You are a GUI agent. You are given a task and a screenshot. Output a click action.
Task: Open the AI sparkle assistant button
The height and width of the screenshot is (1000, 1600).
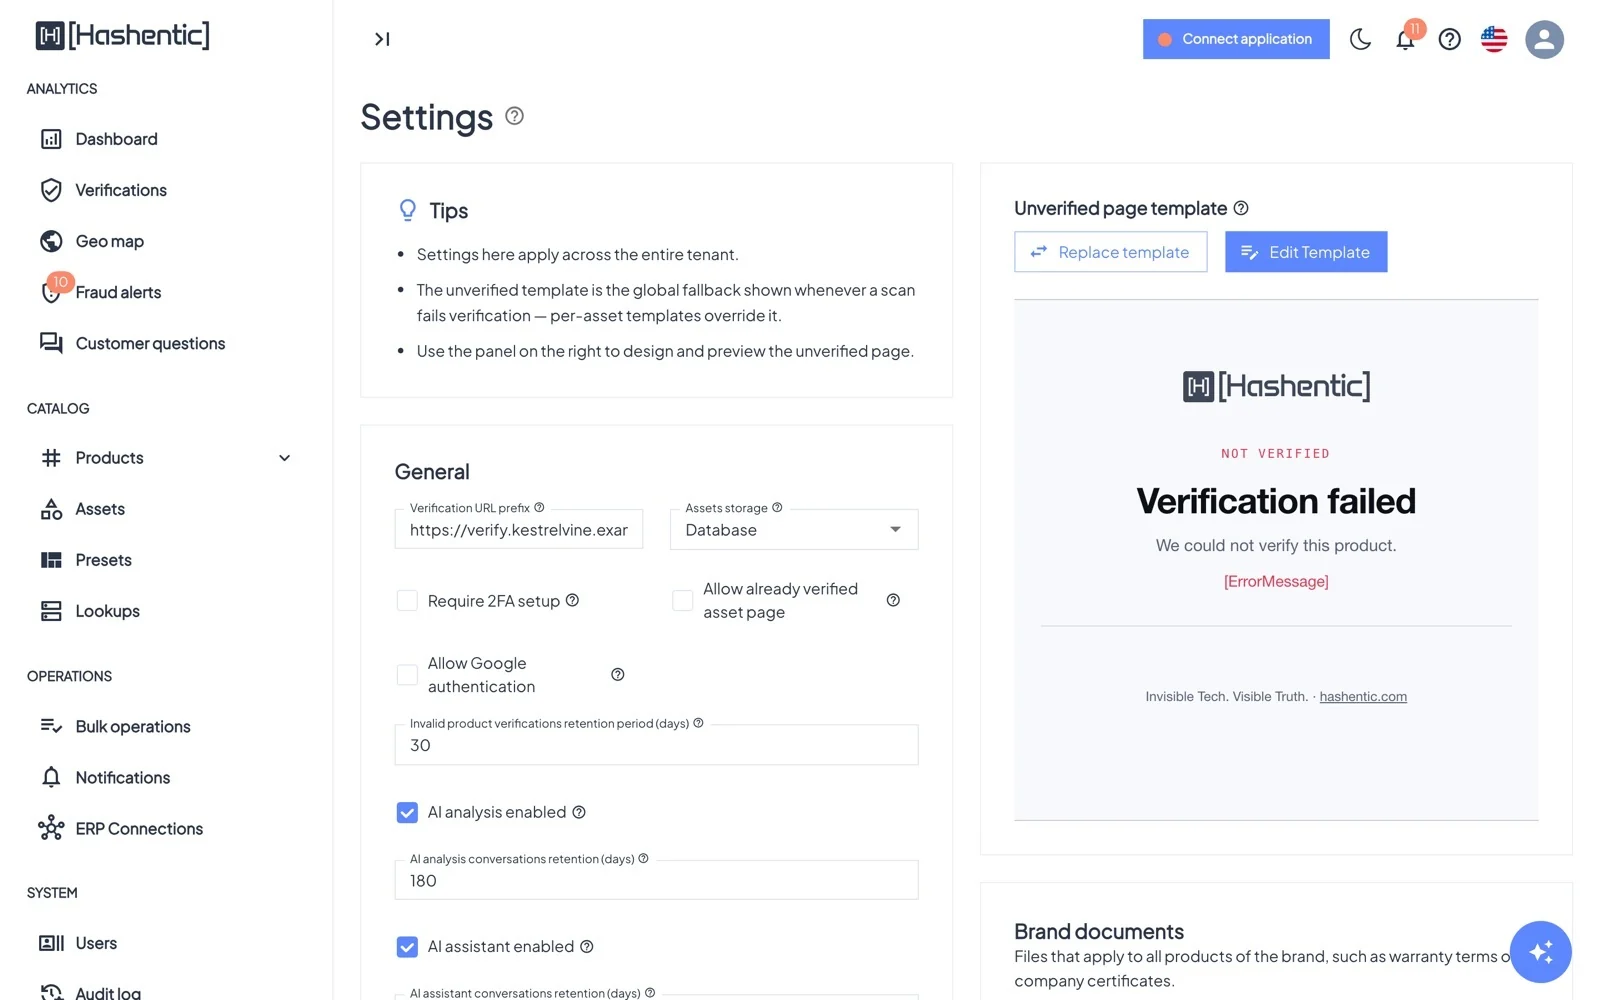pos(1540,951)
